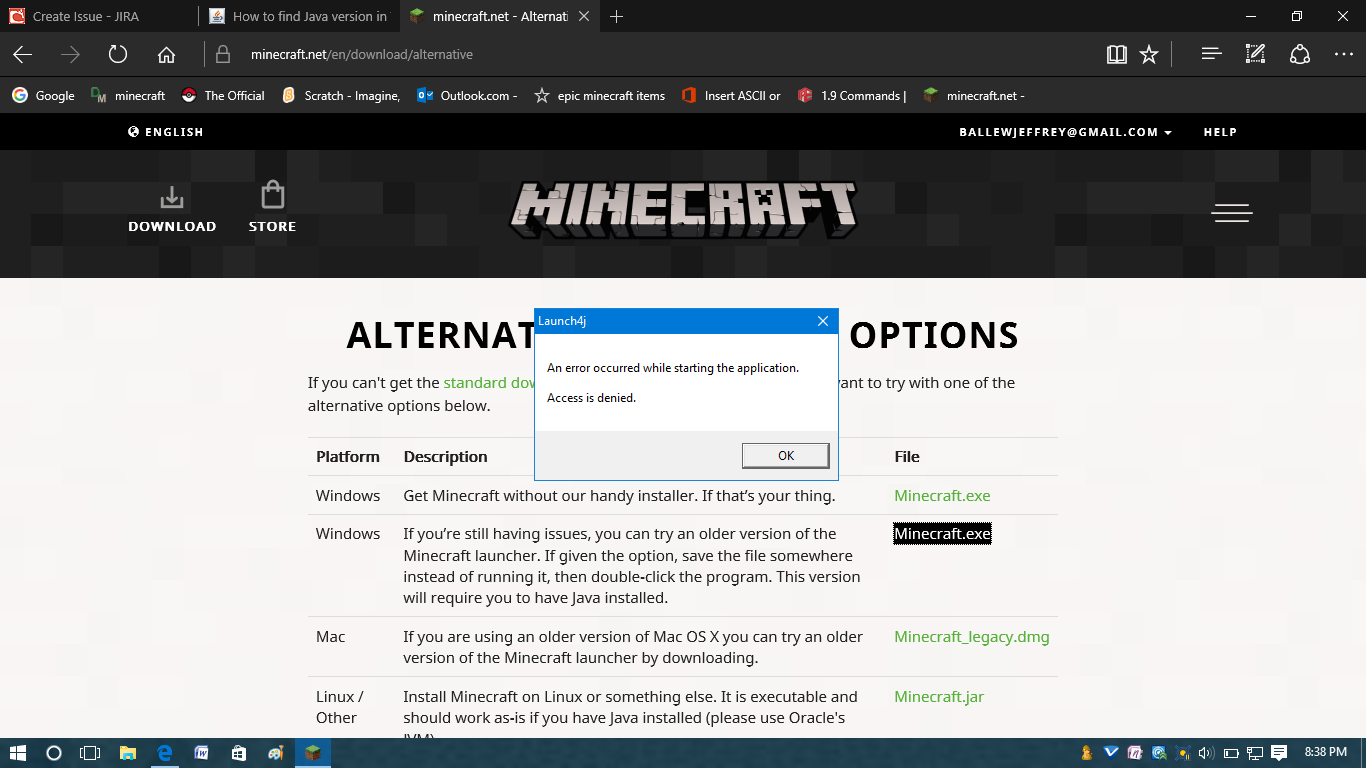Screen dimensions: 1366x768
Task: Click the Download icon in site header
Action: [172, 209]
